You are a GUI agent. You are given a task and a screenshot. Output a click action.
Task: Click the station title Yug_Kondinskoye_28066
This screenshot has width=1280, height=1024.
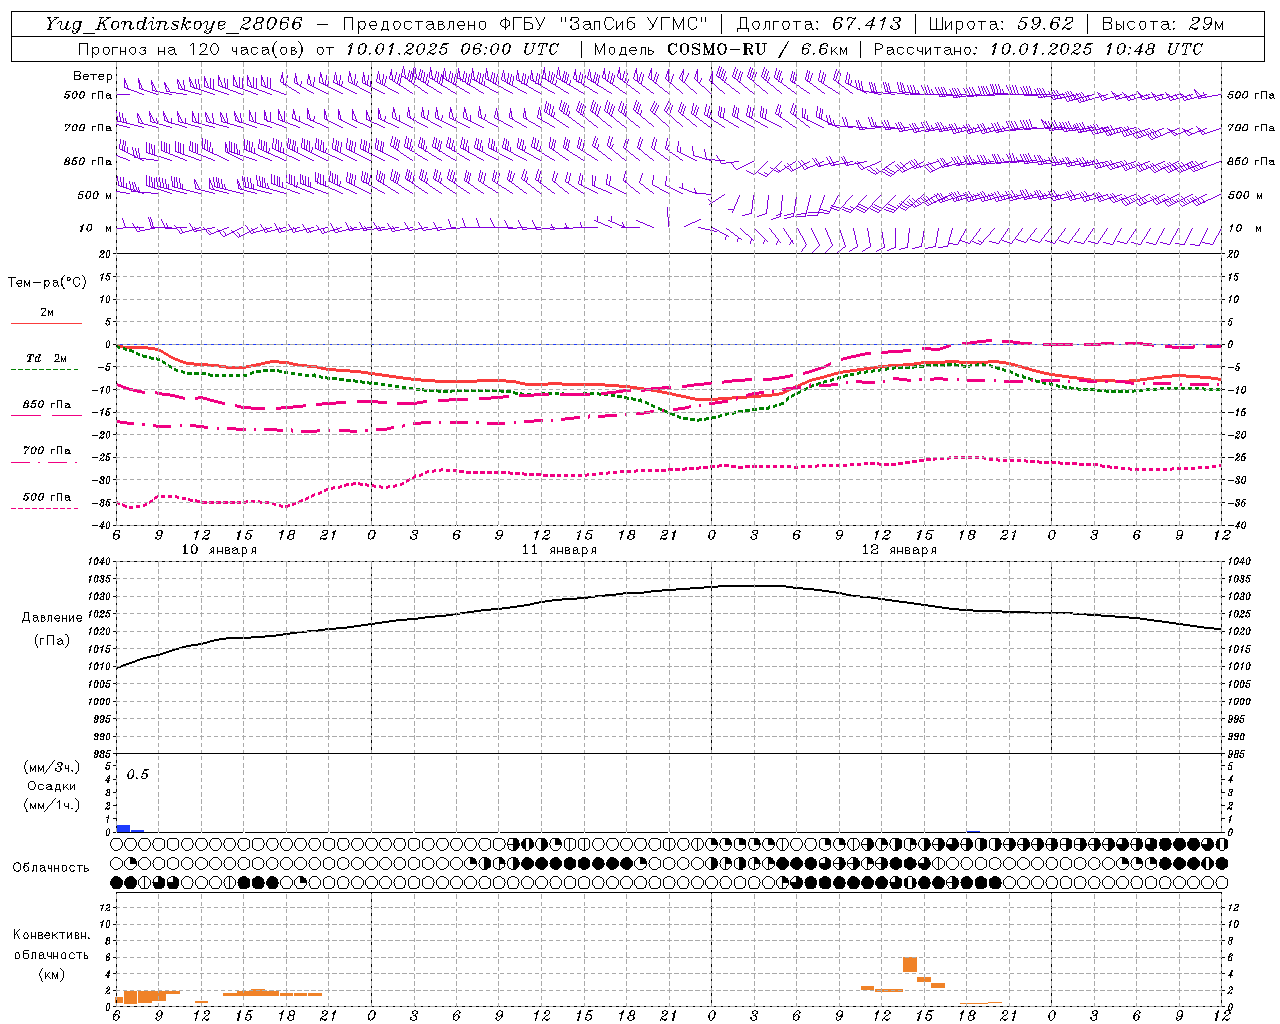[x=174, y=24]
